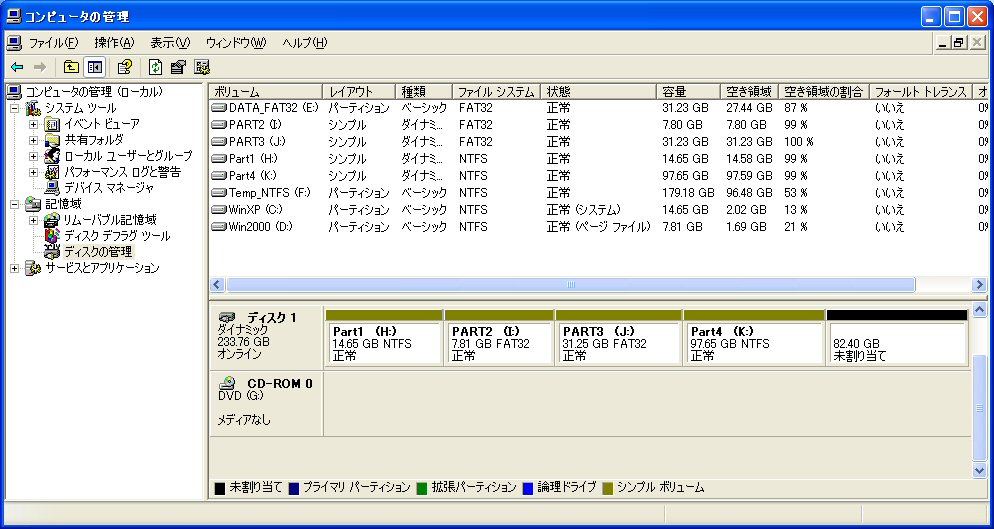Select ディスク デフラグ ツール in the tree
Image resolution: width=994 pixels, height=529 pixels.
[117, 236]
